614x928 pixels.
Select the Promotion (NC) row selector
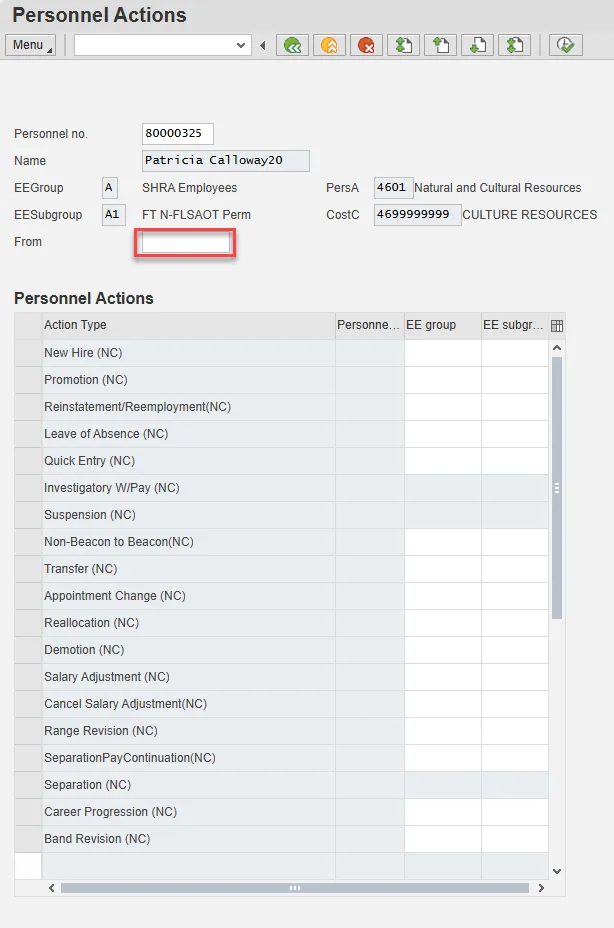[28, 380]
